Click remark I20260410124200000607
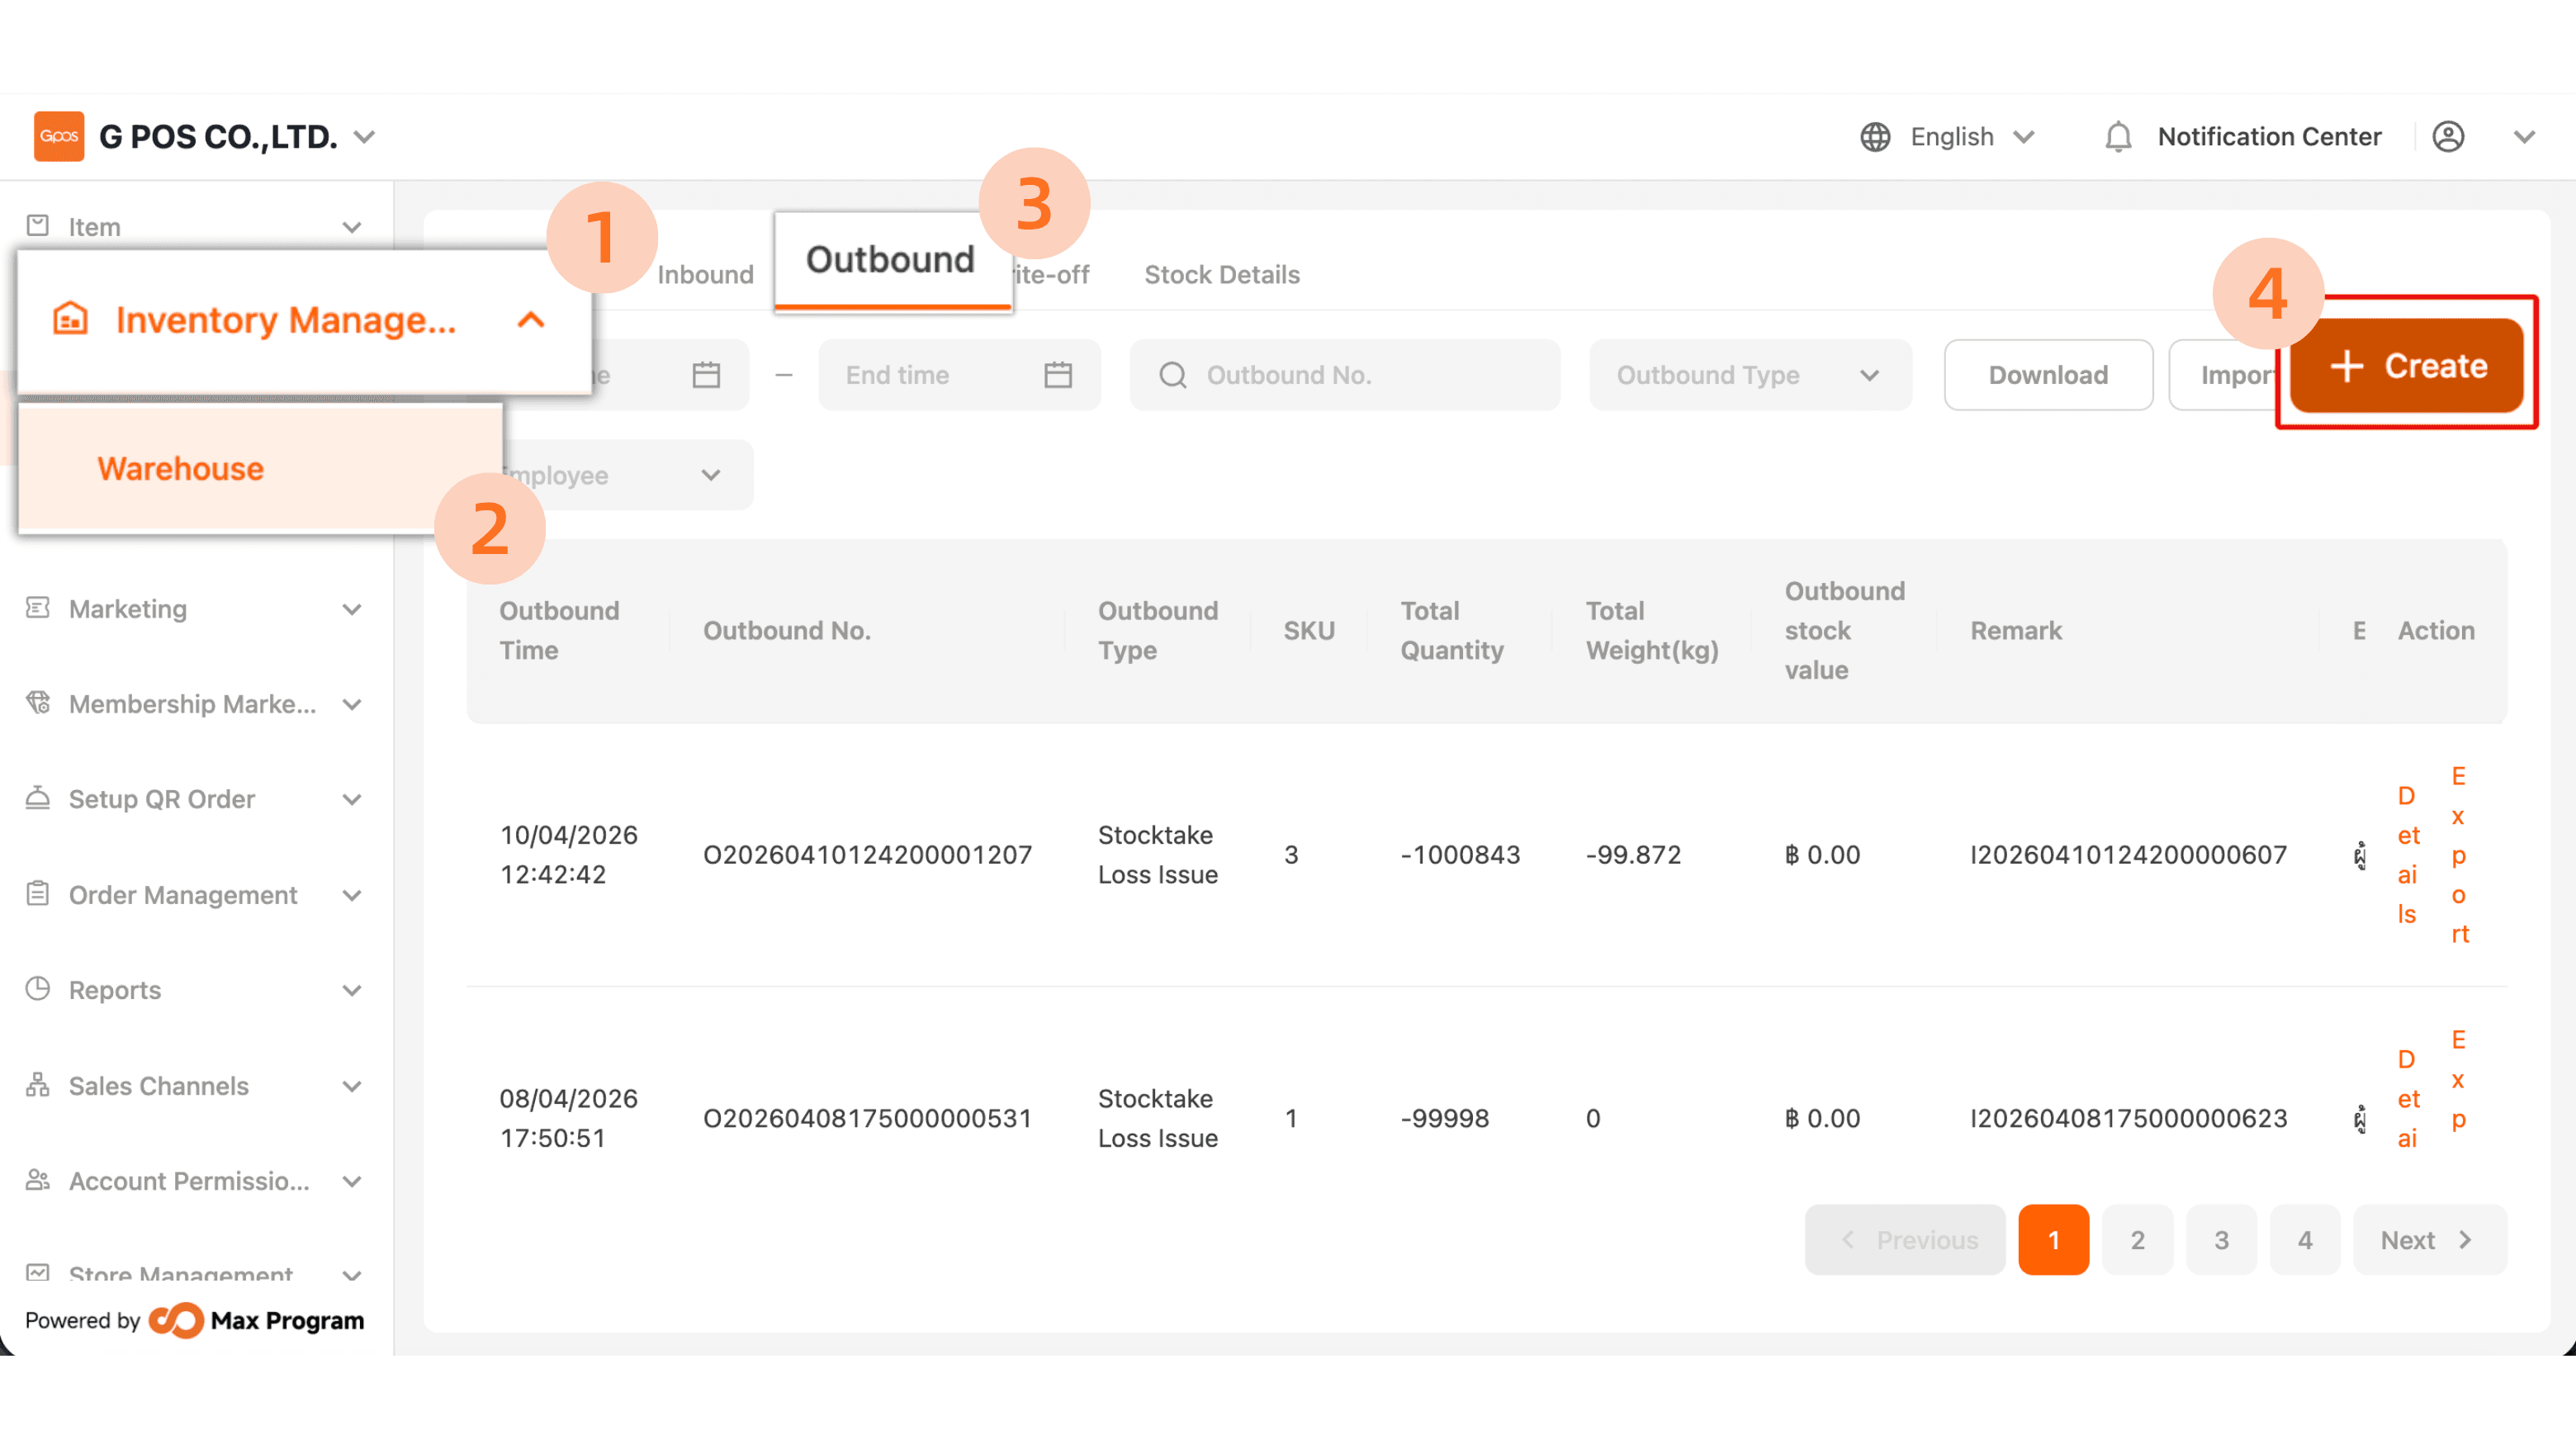This screenshot has width=2576, height=1449. (x=2129, y=855)
